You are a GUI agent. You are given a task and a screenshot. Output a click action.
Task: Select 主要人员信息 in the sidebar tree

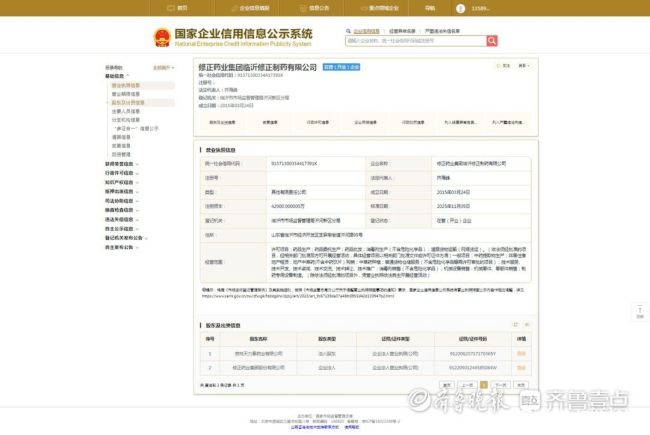tap(126, 111)
